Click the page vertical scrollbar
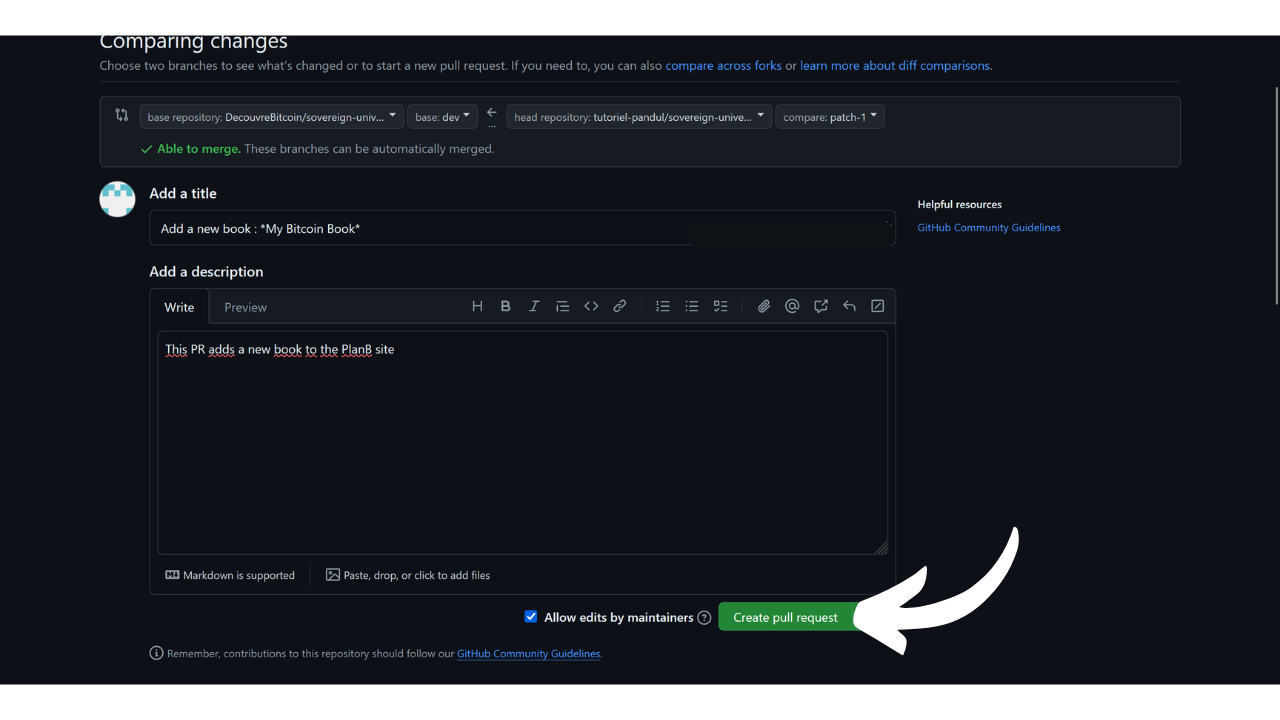This screenshot has width=1280, height=720. tap(1276, 195)
